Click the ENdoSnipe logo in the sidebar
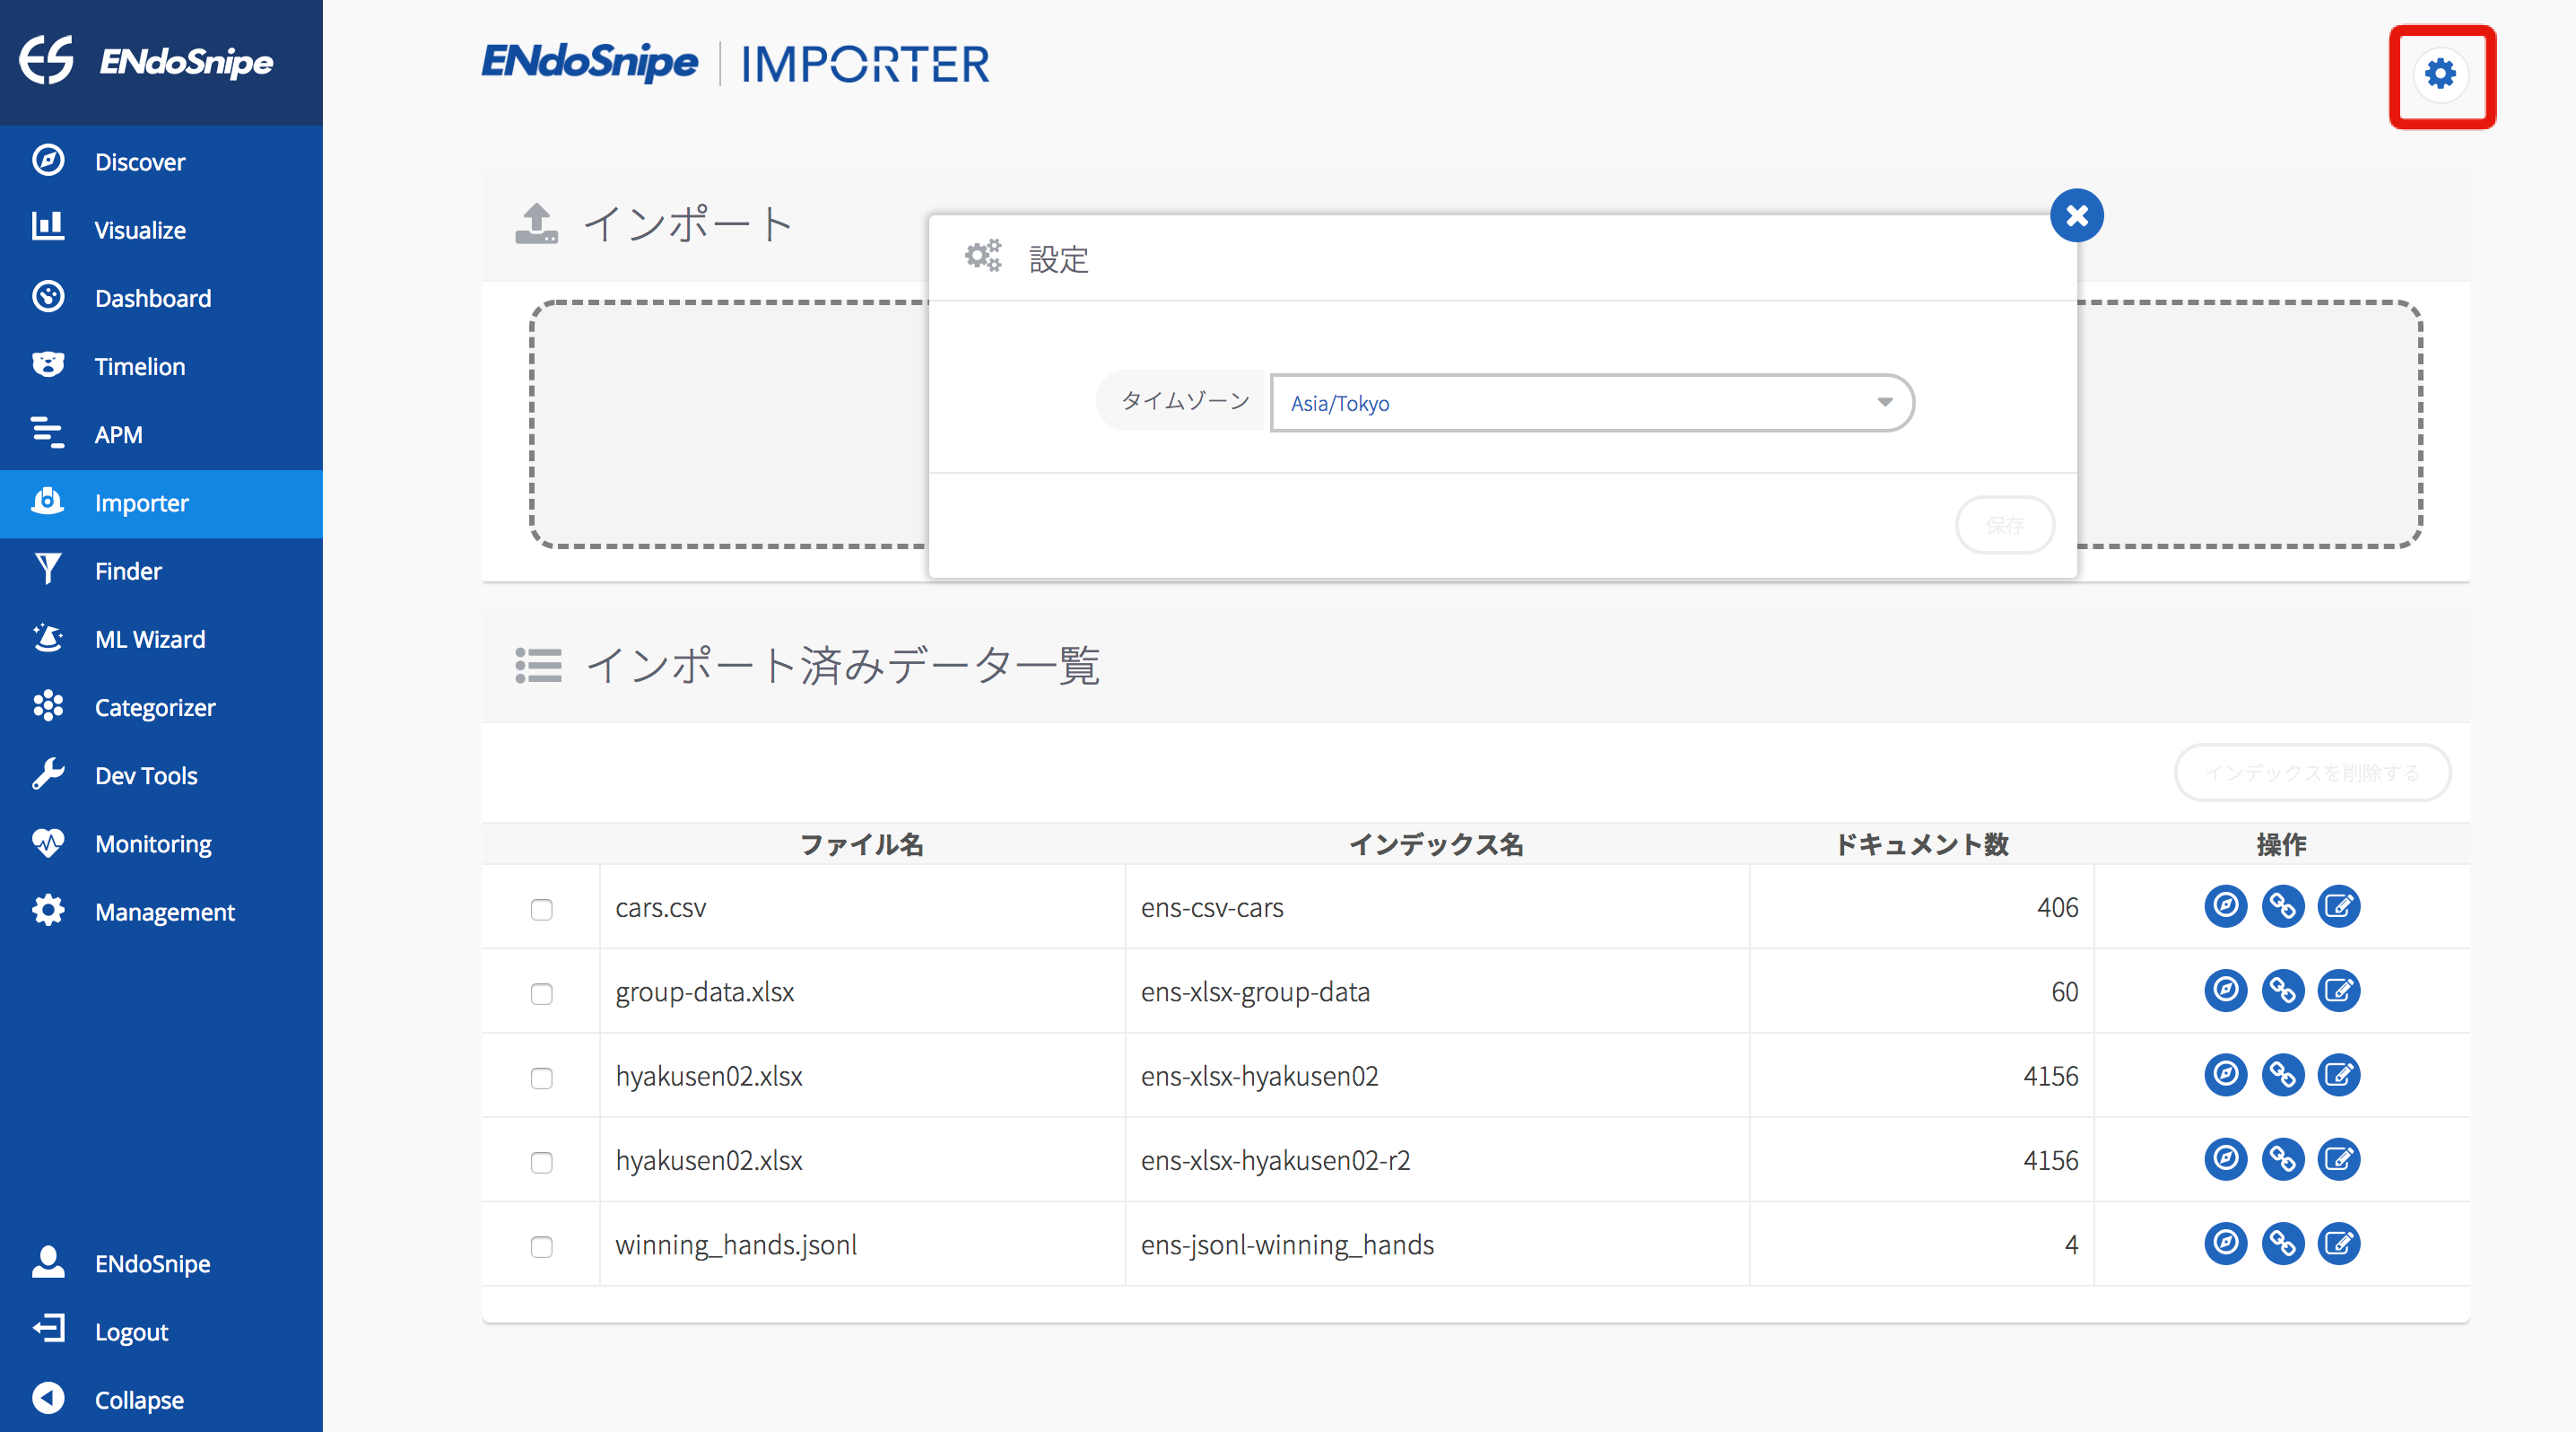Screen dimensions: 2576x1432 (x=146, y=61)
